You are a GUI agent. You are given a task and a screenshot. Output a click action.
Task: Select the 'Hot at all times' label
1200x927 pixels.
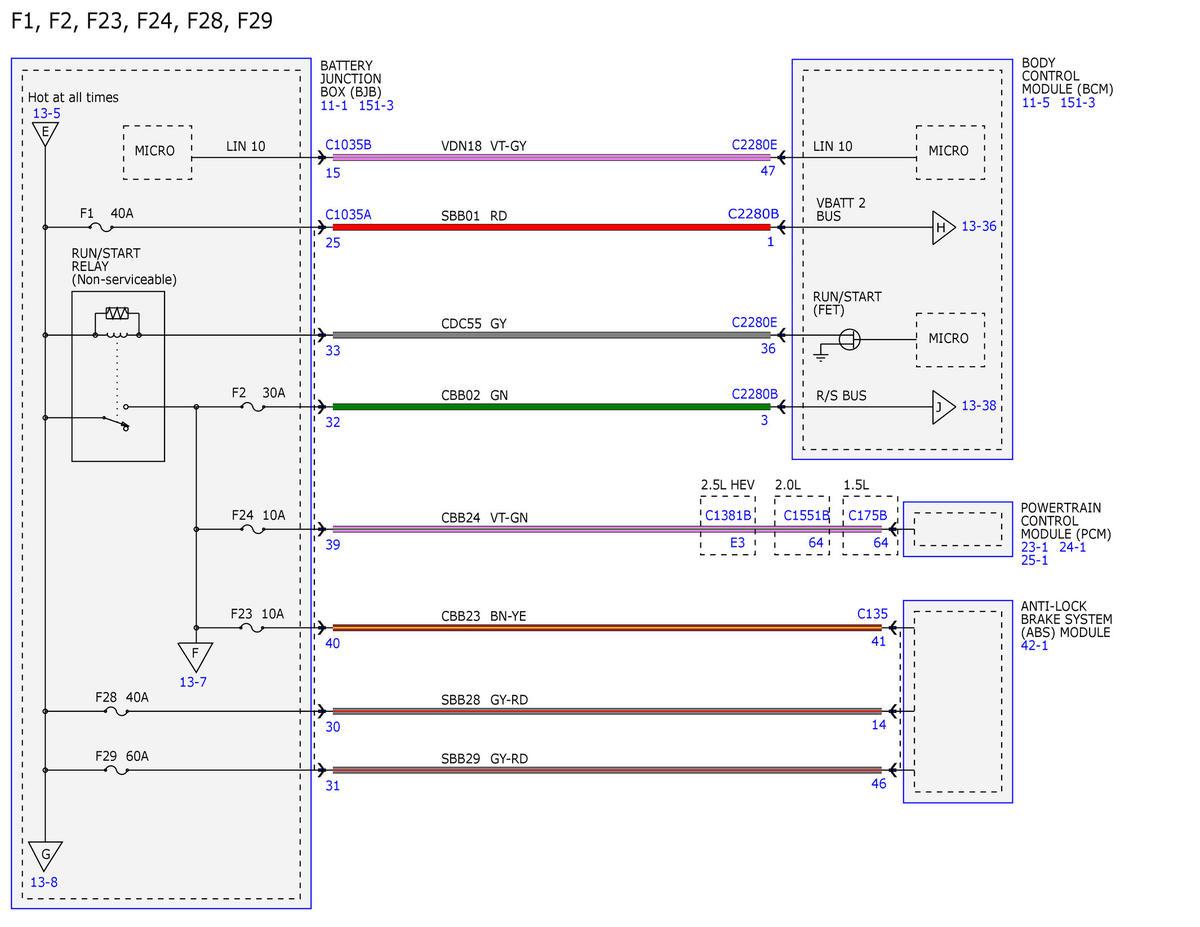pyautogui.click(x=73, y=97)
